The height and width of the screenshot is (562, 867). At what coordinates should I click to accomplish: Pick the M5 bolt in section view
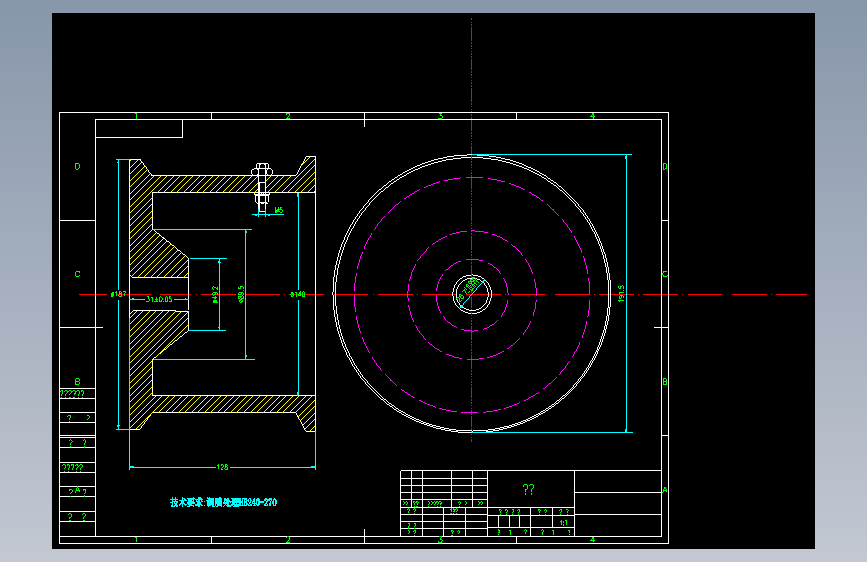(x=262, y=188)
